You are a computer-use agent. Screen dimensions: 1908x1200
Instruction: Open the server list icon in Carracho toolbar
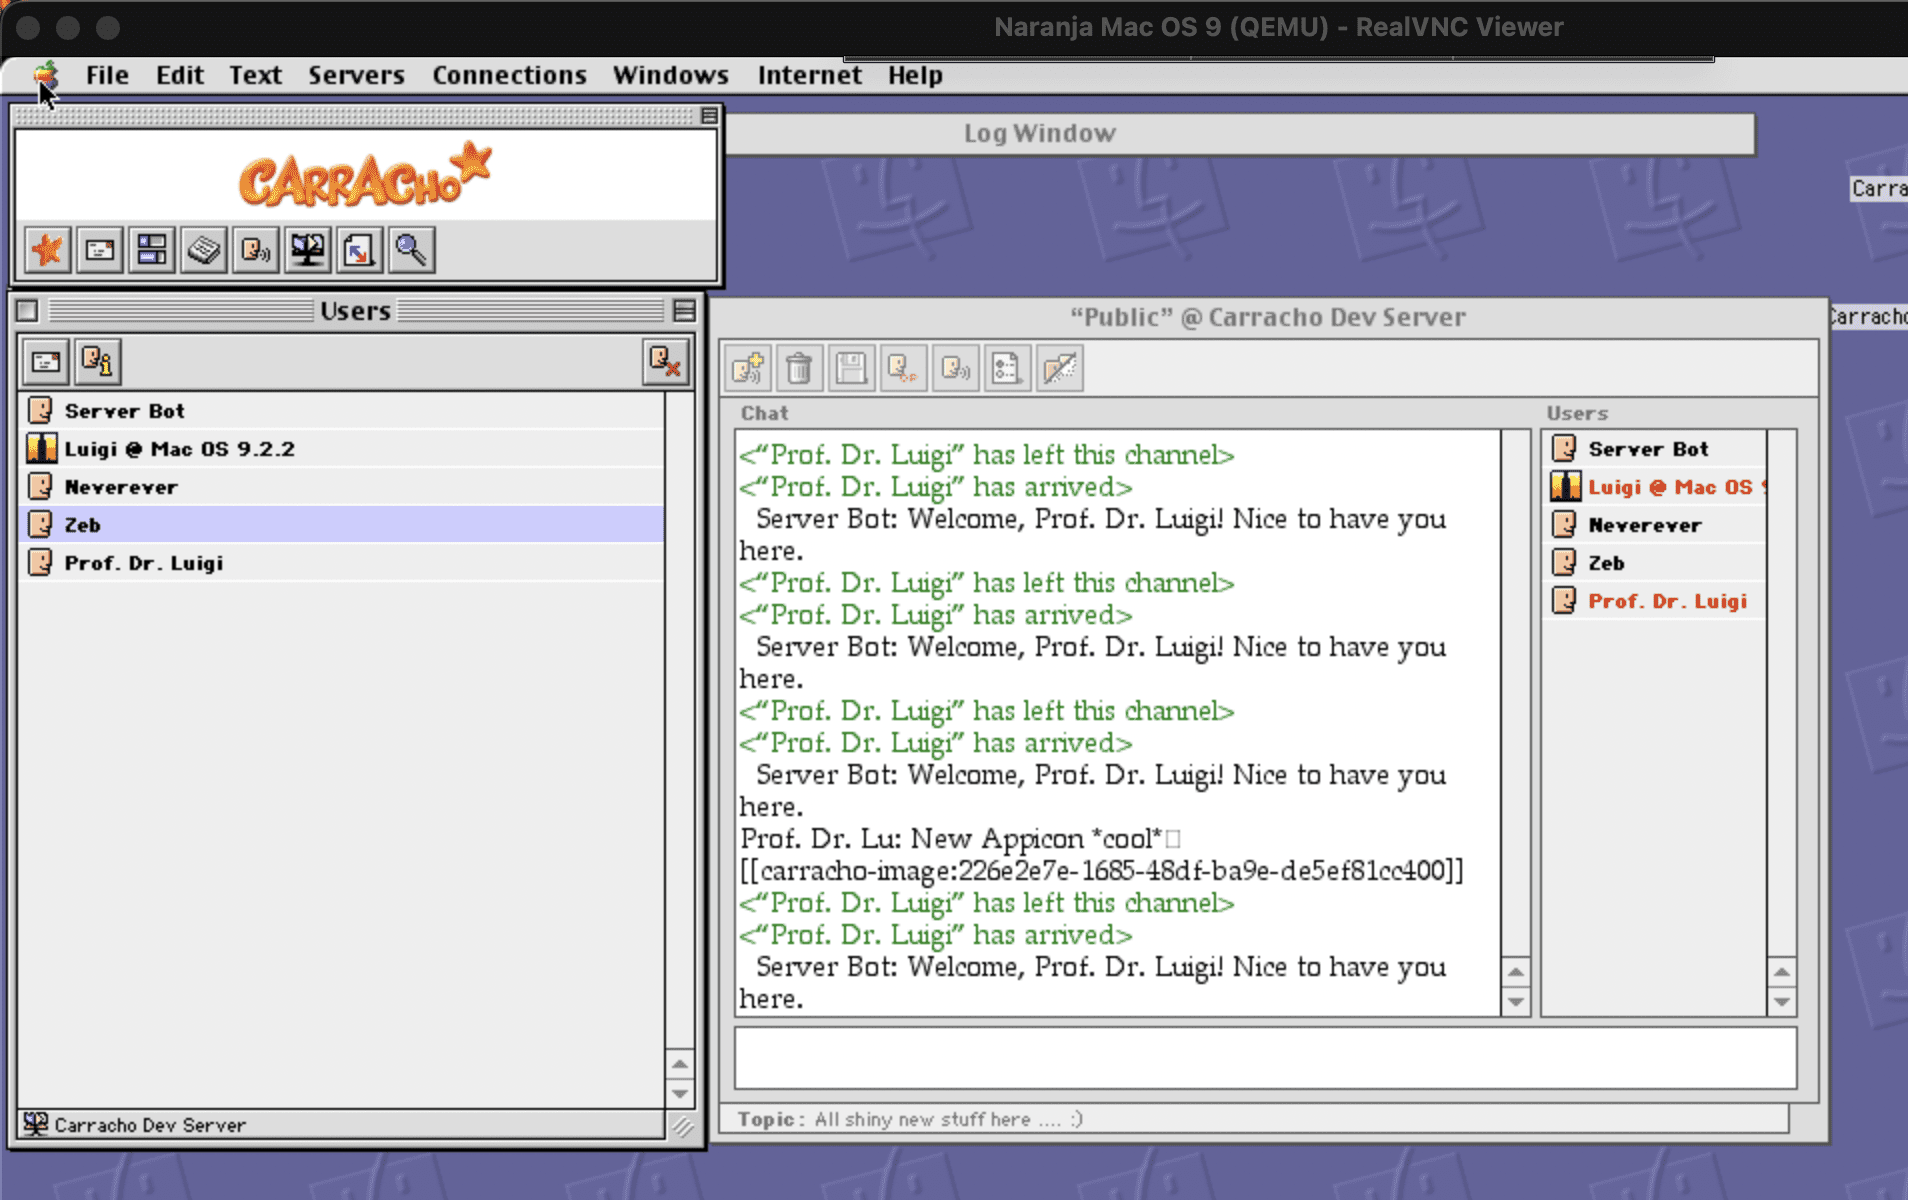[x=151, y=250]
